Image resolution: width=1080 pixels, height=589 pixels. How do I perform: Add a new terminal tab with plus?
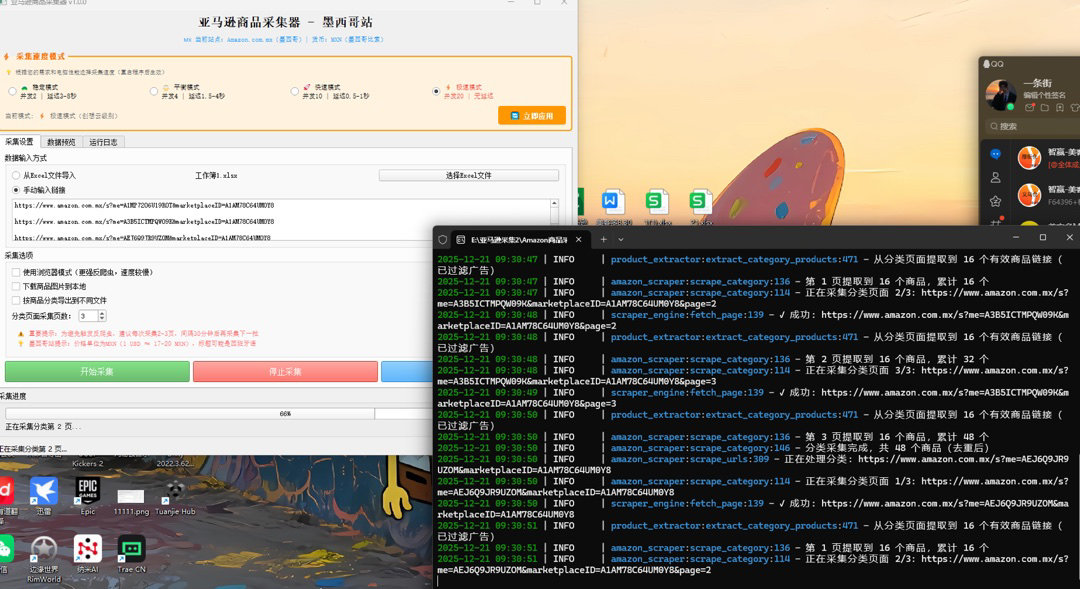pos(603,240)
